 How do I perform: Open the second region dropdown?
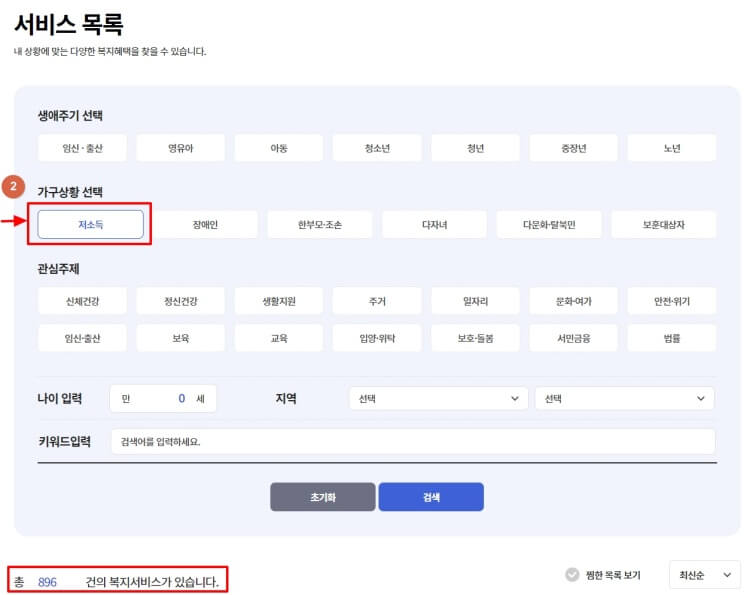[x=625, y=398]
